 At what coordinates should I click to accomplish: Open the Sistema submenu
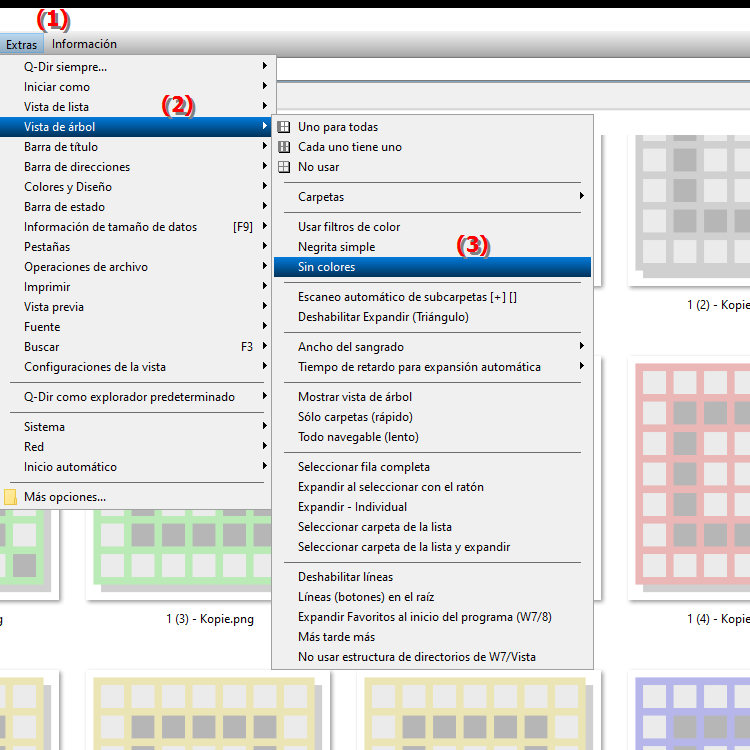[x=136, y=427]
